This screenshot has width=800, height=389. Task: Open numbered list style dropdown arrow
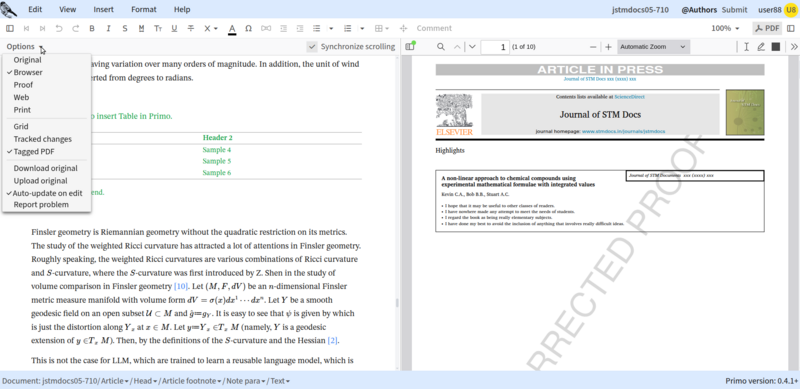362,29
